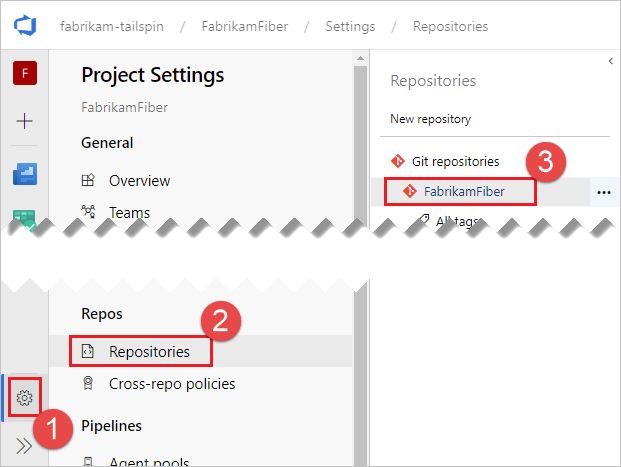Viewport: 621px width, 467px height.
Task: Click the Azure DevOps logo
Action: (24, 26)
